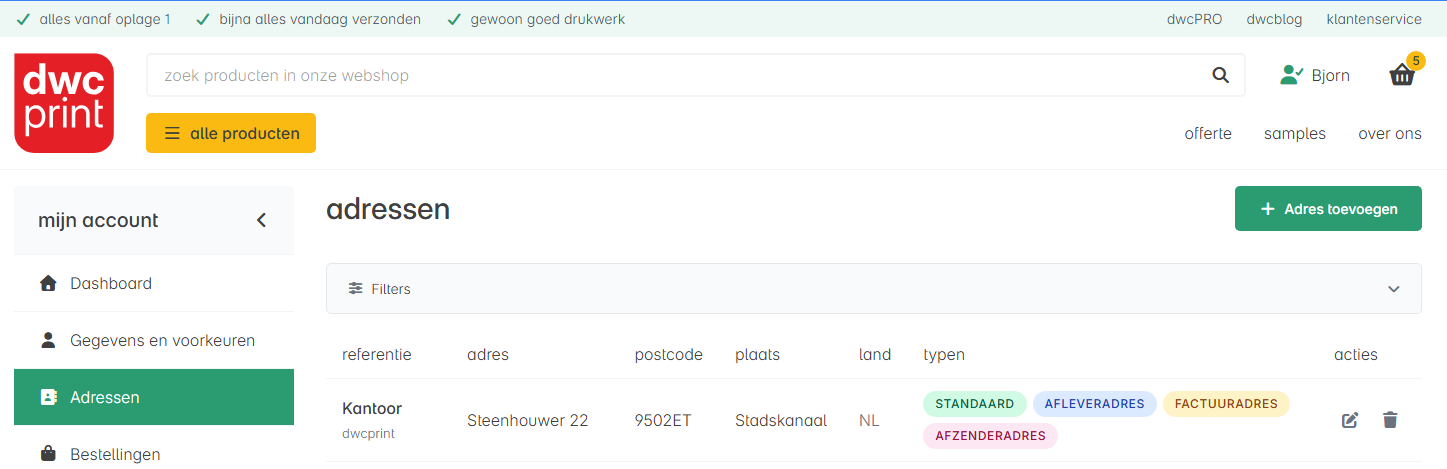The height and width of the screenshot is (469, 1447).
Task: Click the search magnifier icon
Action: [1220, 75]
